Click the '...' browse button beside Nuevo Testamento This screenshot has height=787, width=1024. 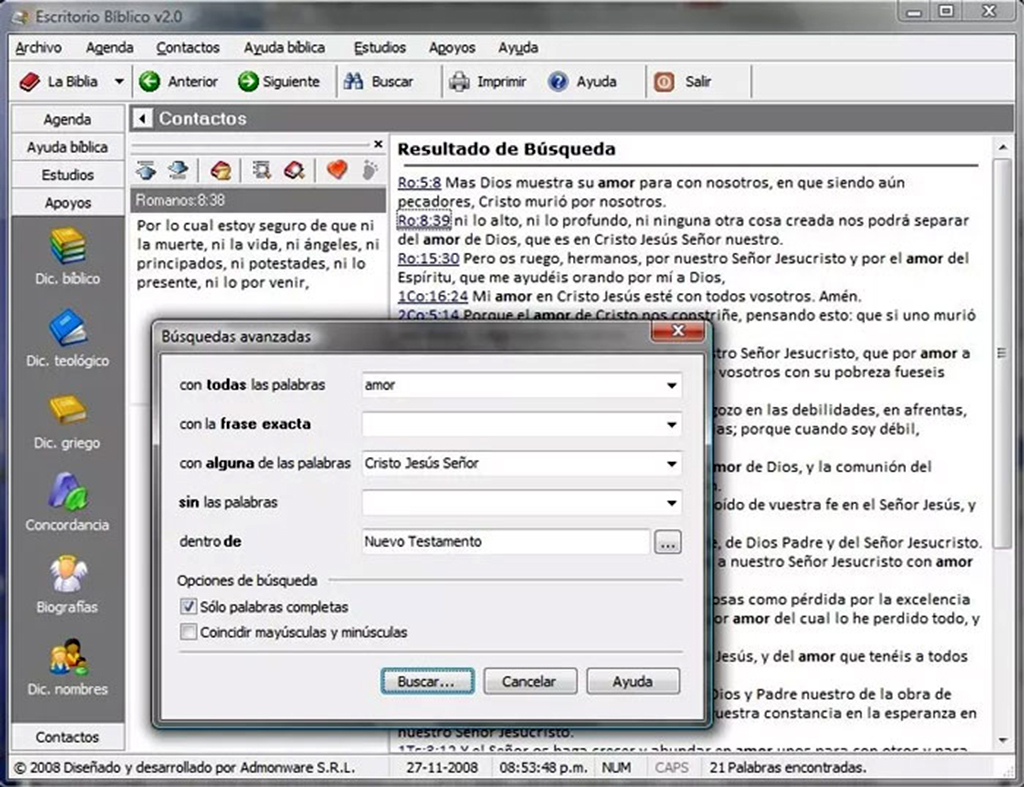tap(667, 542)
